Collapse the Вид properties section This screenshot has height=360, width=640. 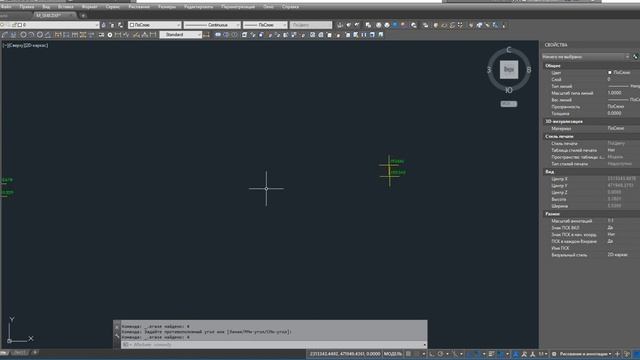pos(549,172)
